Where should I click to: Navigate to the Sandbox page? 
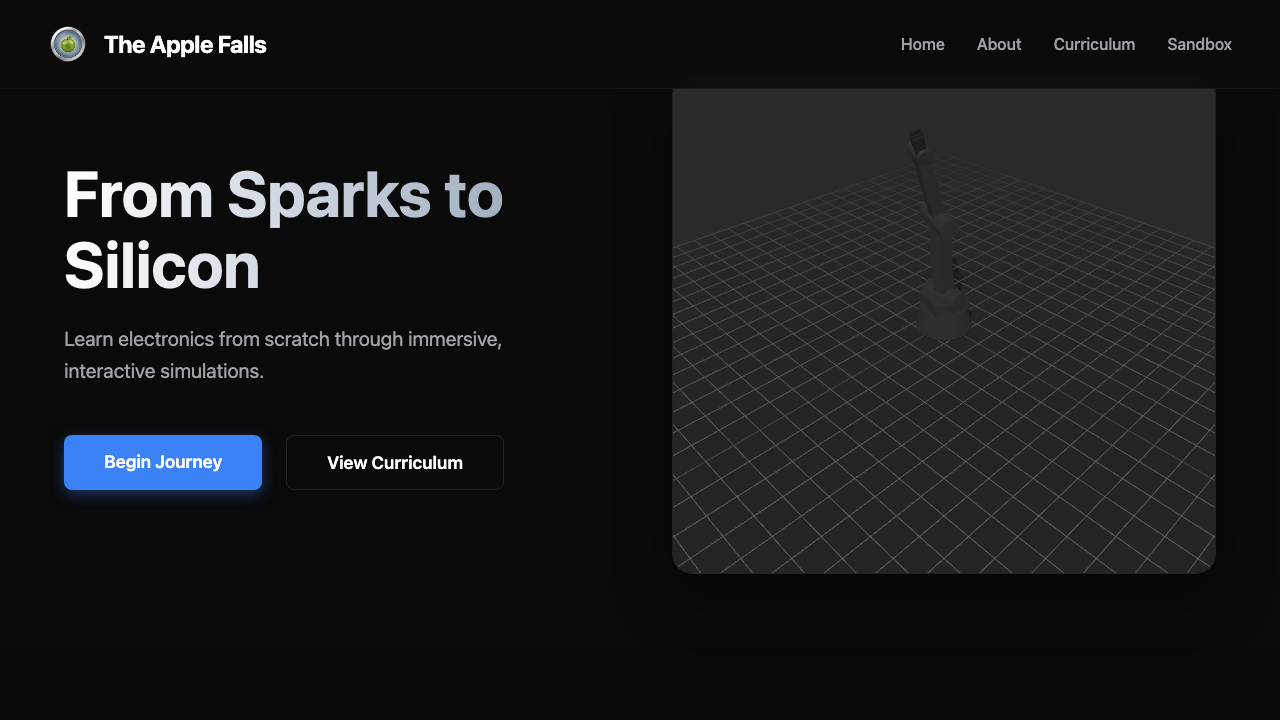(x=1199, y=44)
